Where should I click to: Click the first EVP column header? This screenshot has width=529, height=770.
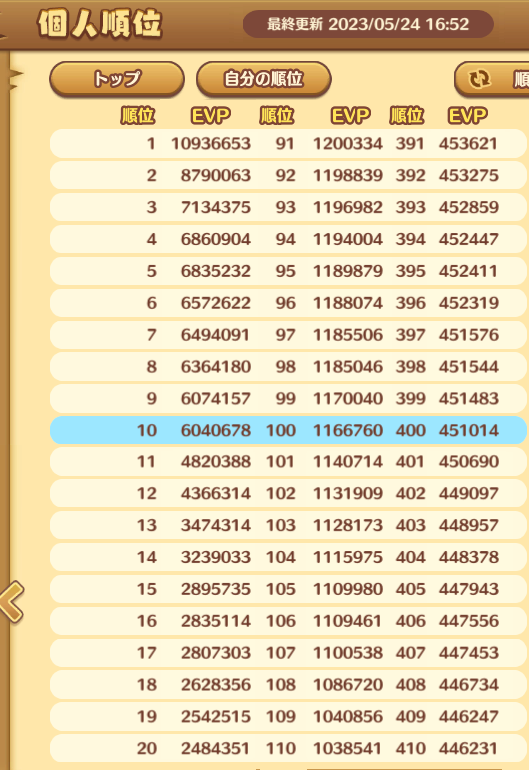click(211, 116)
